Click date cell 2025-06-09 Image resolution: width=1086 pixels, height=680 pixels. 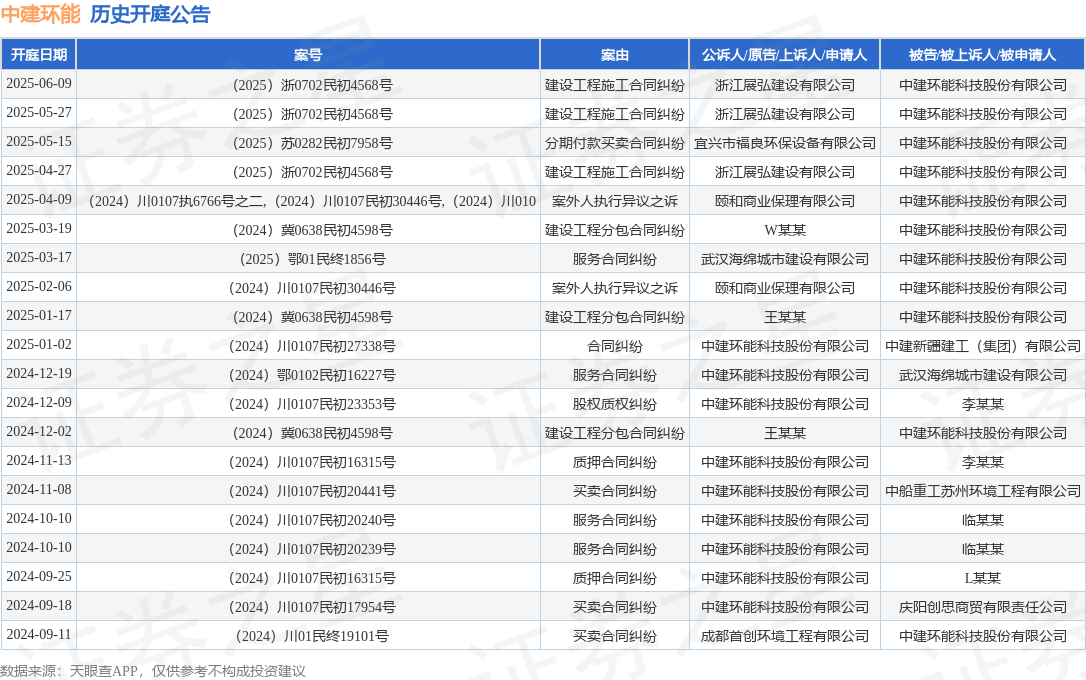(39, 84)
